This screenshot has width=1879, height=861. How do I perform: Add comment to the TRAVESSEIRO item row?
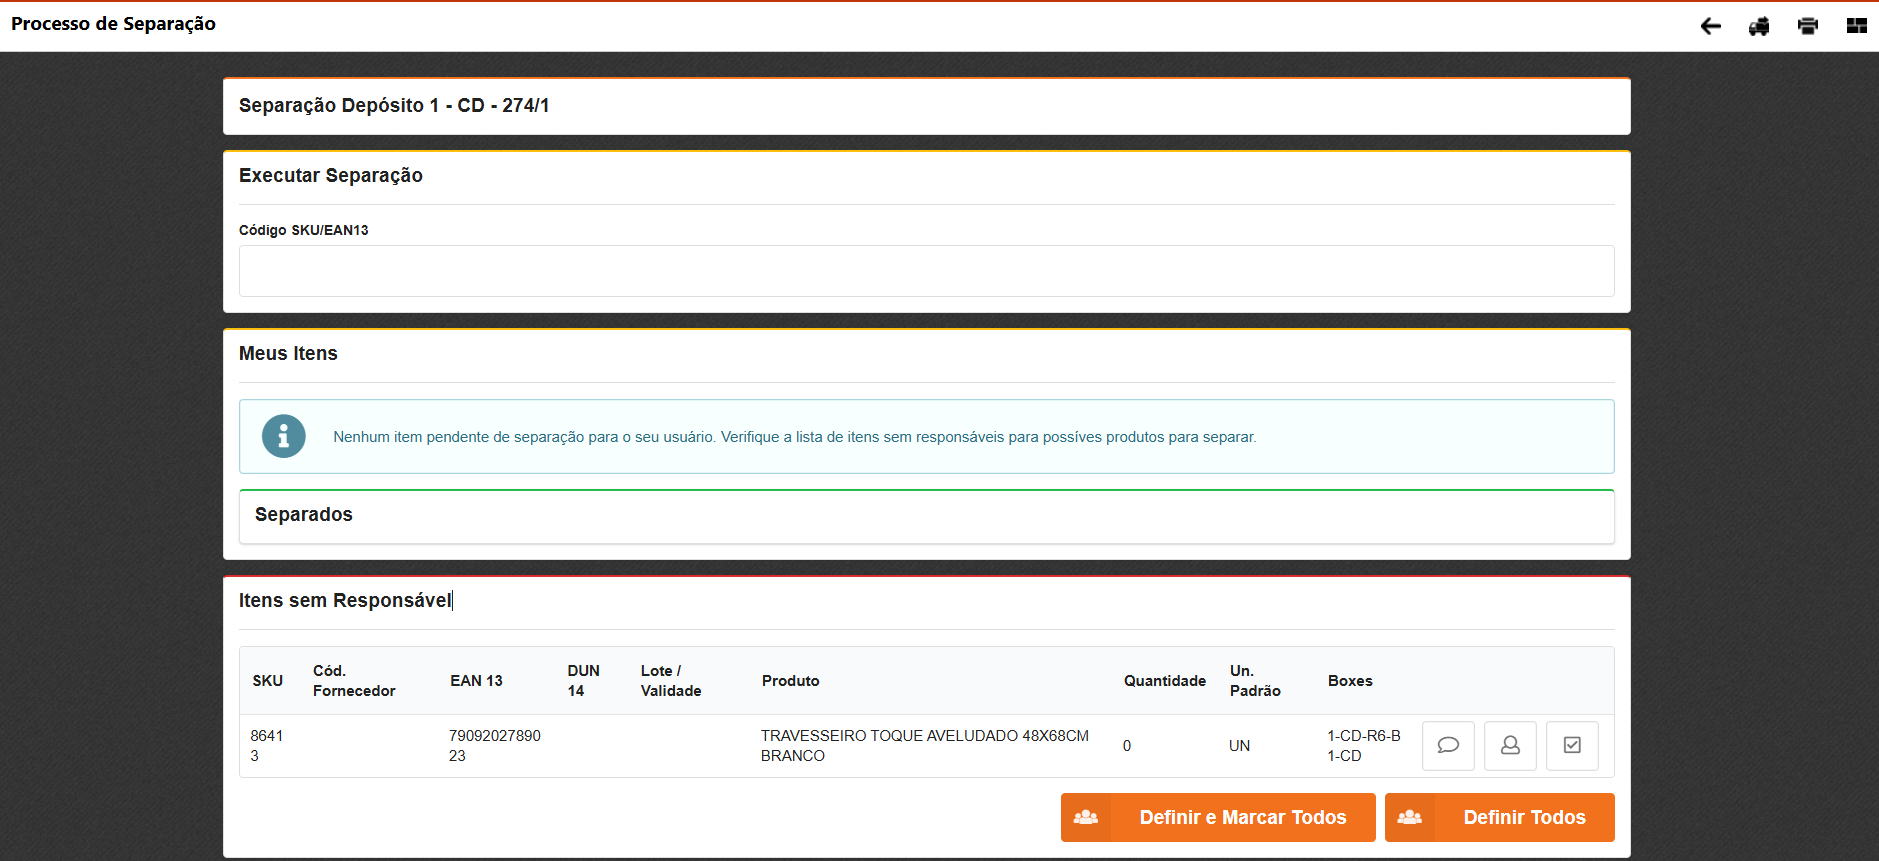pos(1447,746)
